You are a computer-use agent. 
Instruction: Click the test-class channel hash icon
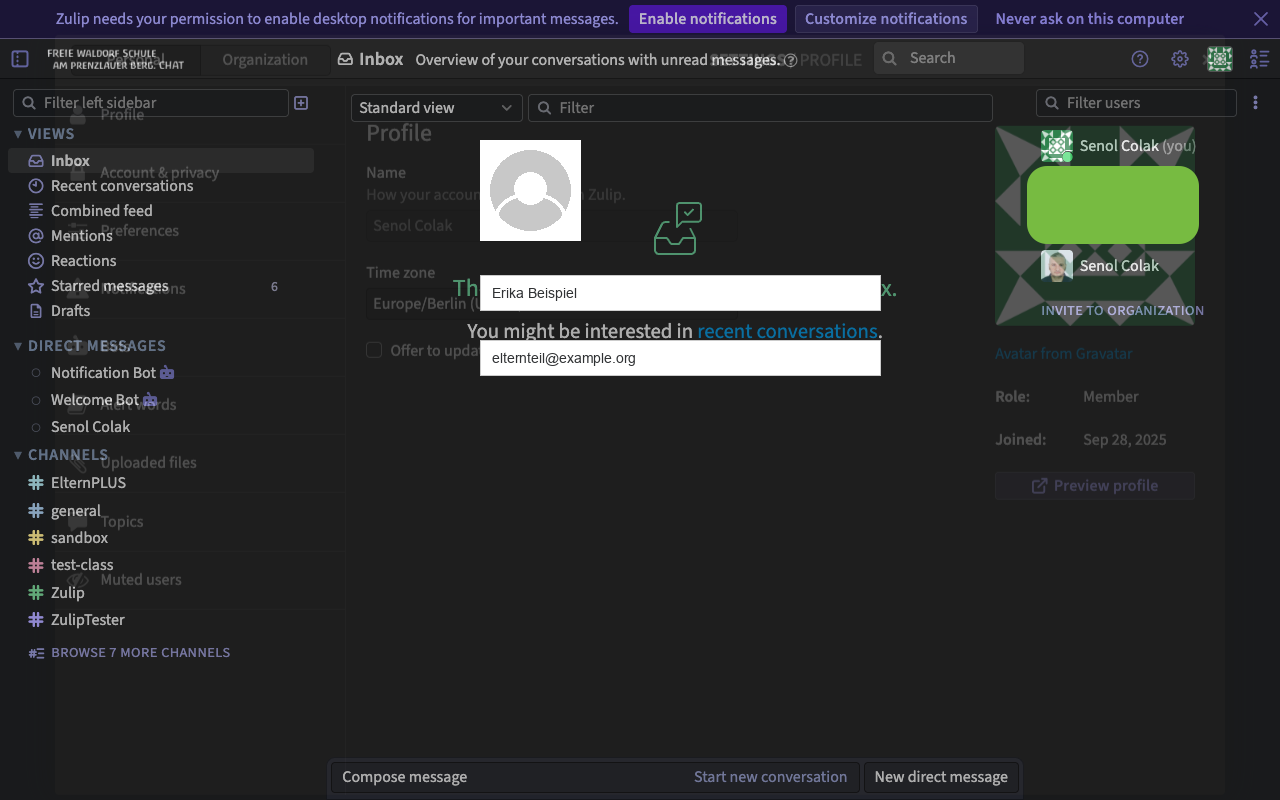36,565
